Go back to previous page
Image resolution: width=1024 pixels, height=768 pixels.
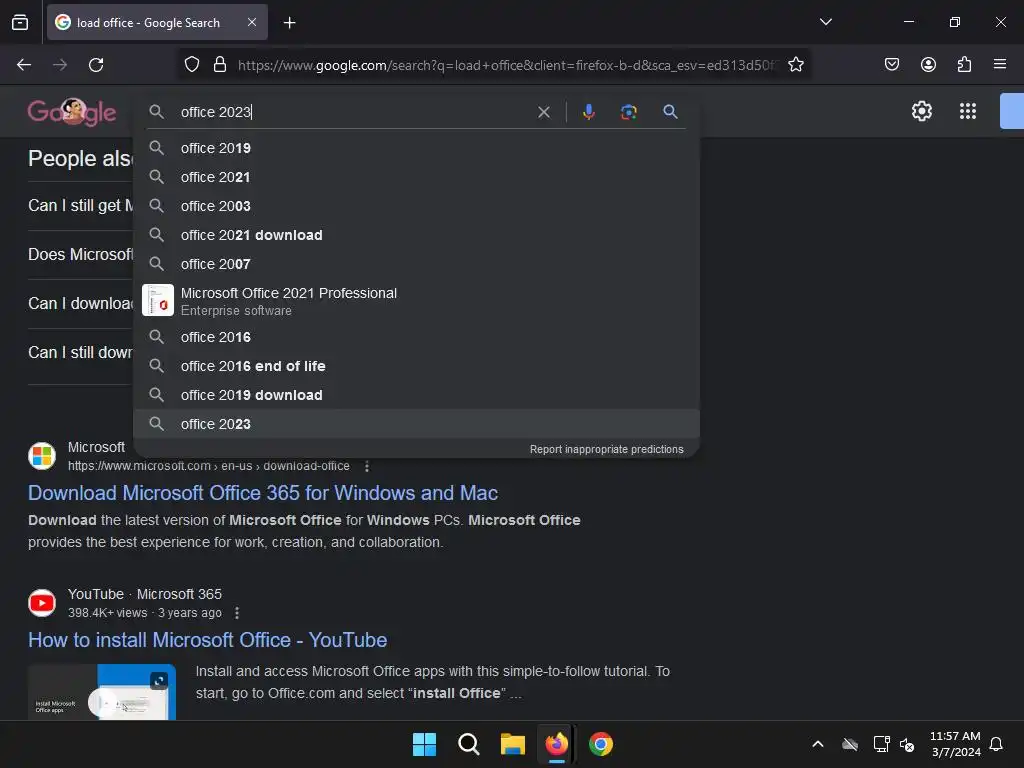pos(24,65)
